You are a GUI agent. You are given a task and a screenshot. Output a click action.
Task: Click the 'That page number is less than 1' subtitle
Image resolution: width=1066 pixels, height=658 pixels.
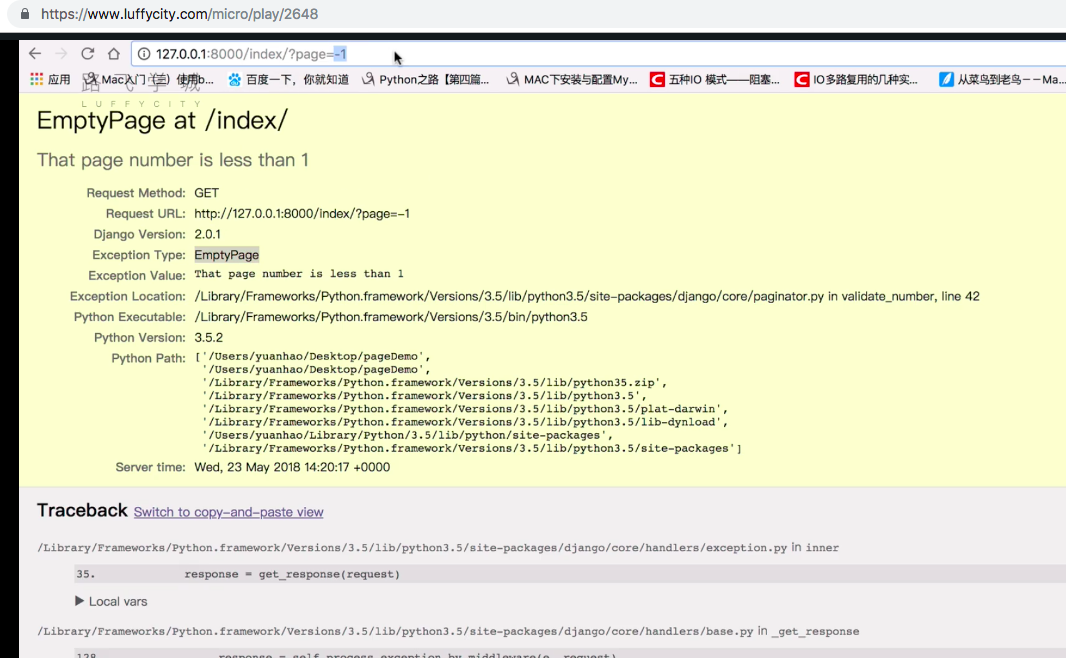click(173, 160)
